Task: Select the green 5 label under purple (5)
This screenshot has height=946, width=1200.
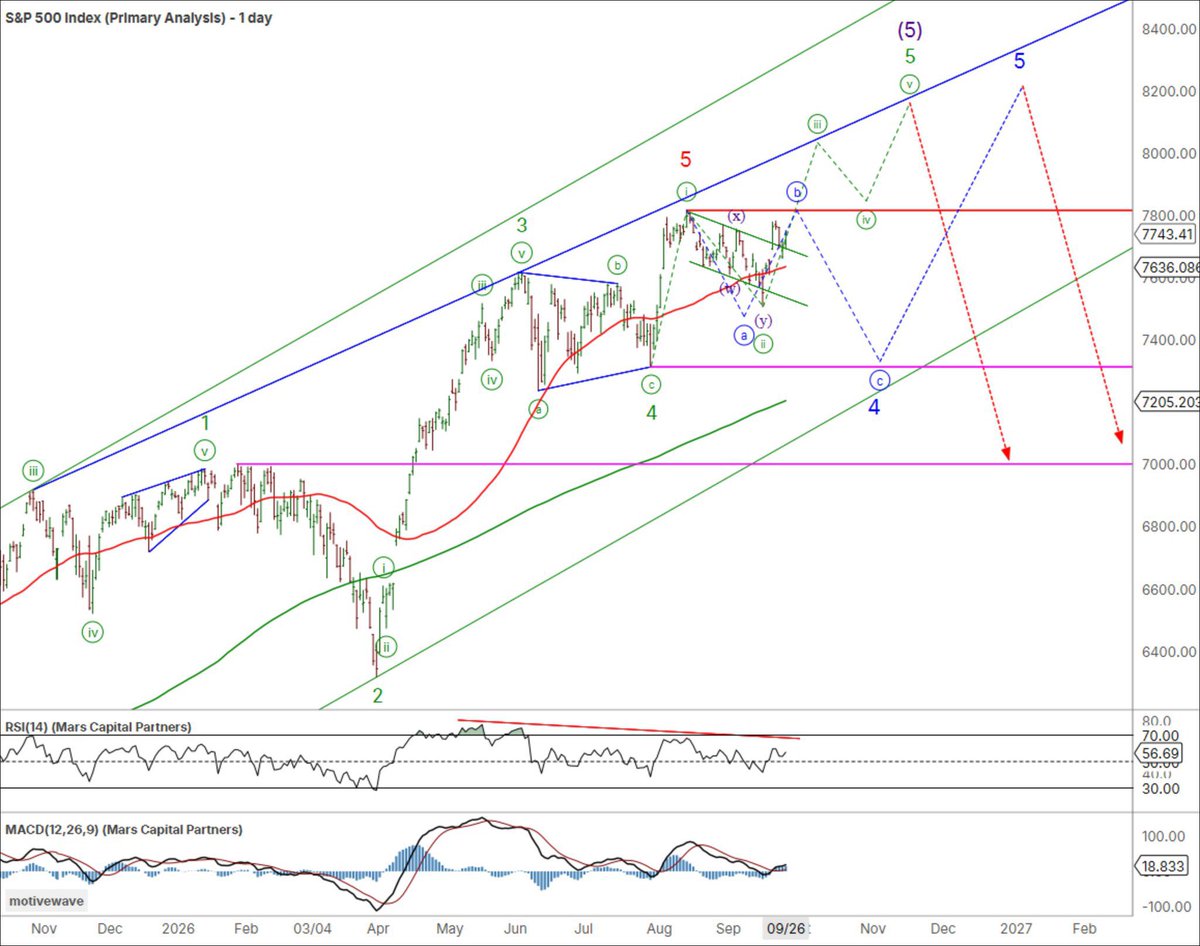Action: pyautogui.click(x=909, y=57)
